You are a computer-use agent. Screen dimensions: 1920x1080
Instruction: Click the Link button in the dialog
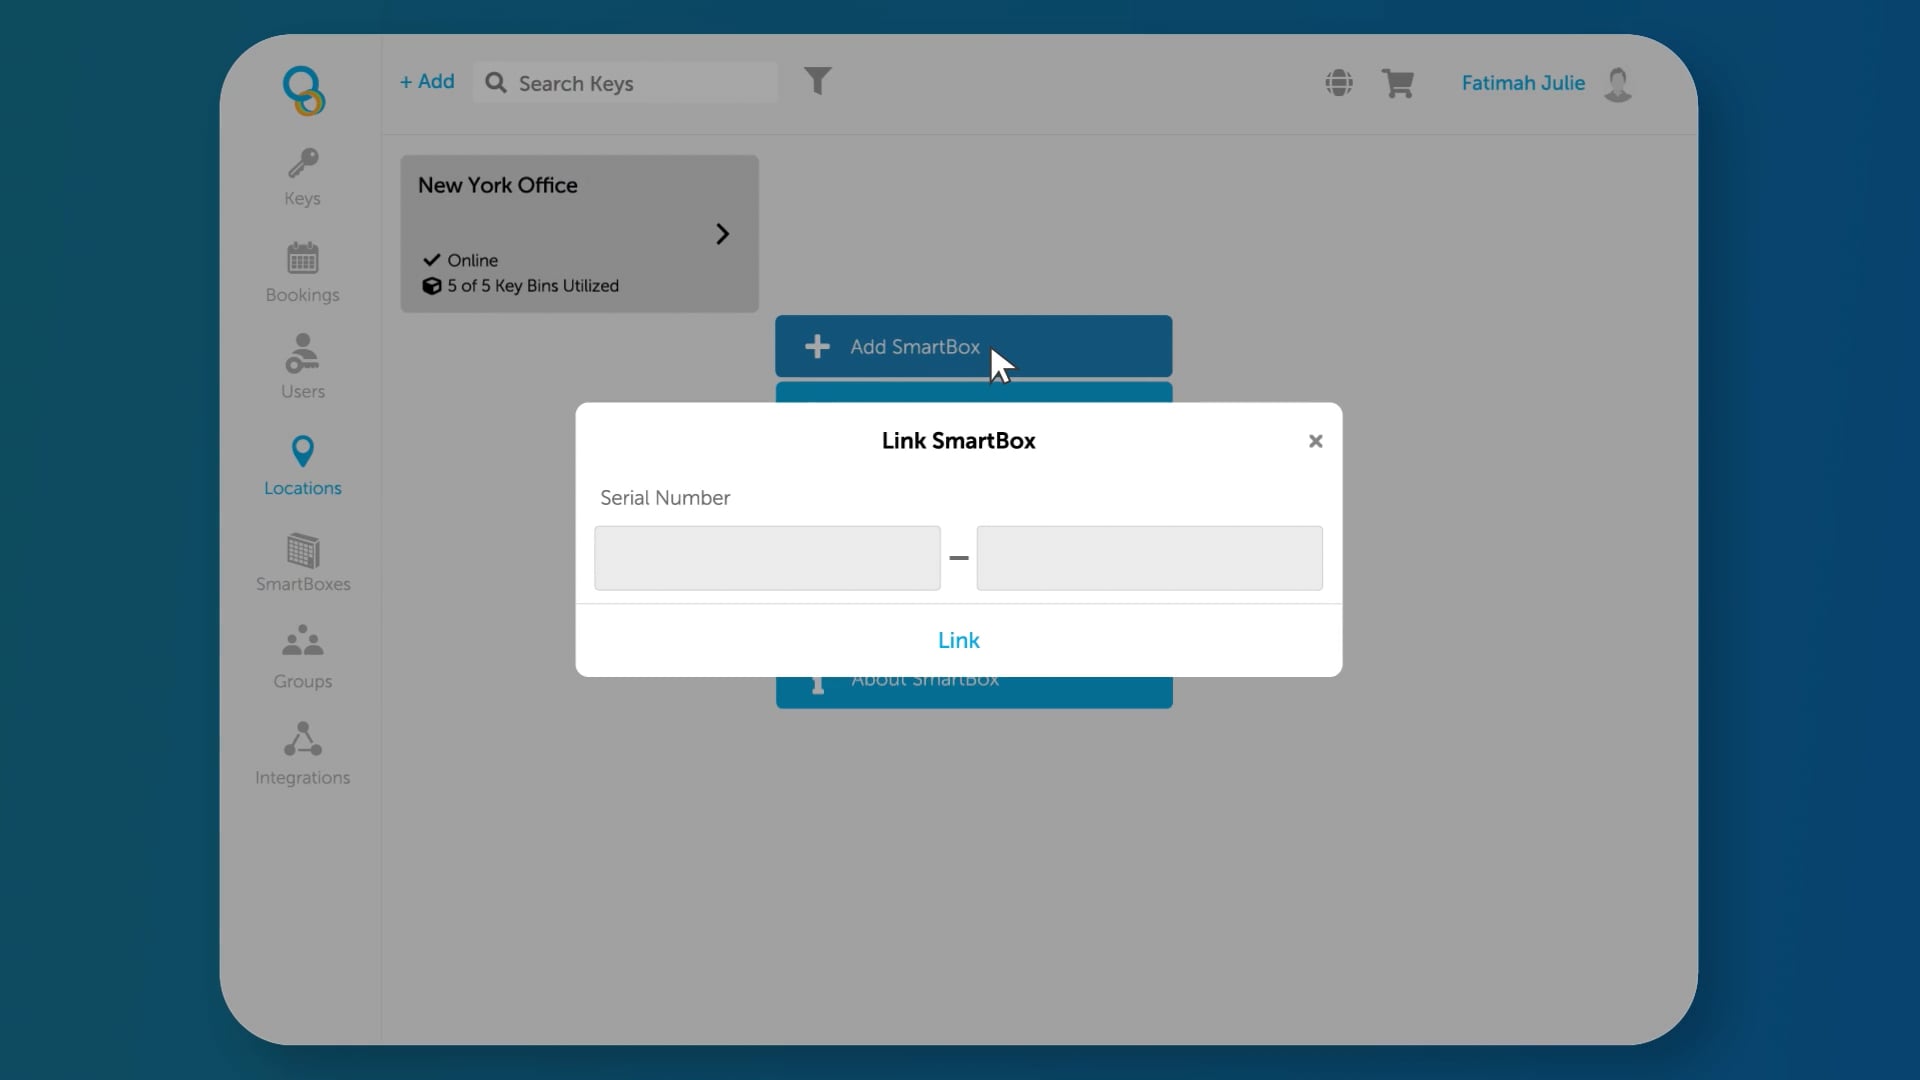[958, 640]
